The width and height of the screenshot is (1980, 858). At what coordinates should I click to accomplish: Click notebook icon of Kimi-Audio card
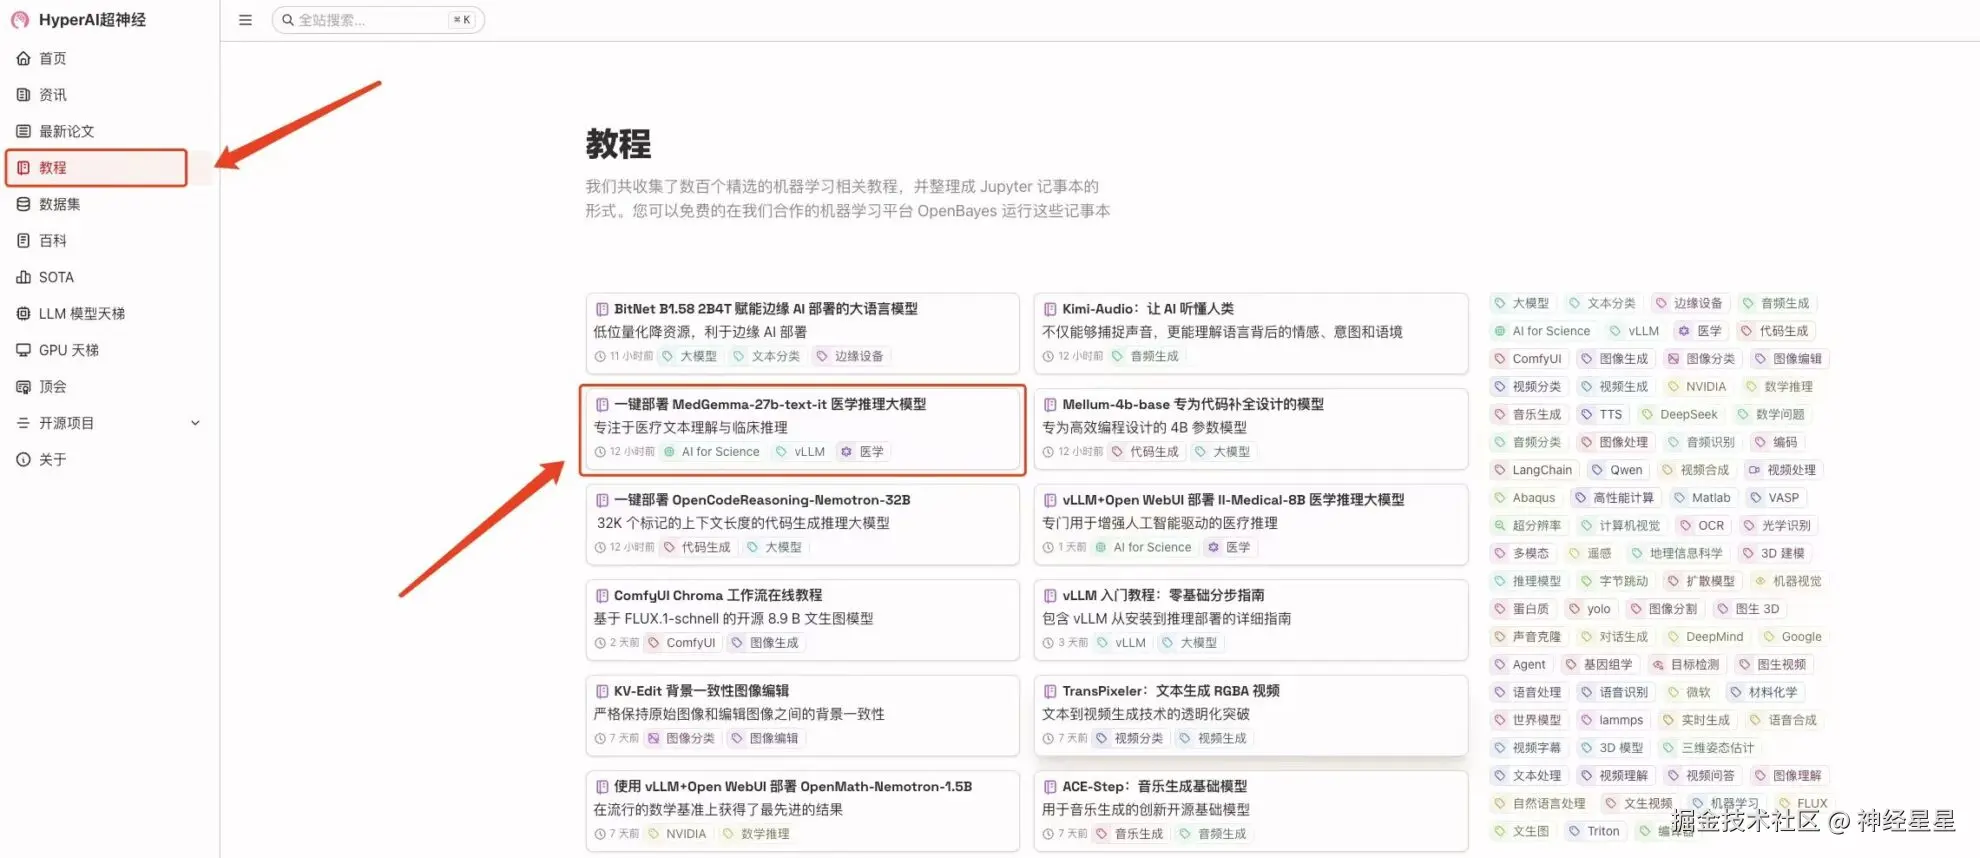pos(1050,309)
